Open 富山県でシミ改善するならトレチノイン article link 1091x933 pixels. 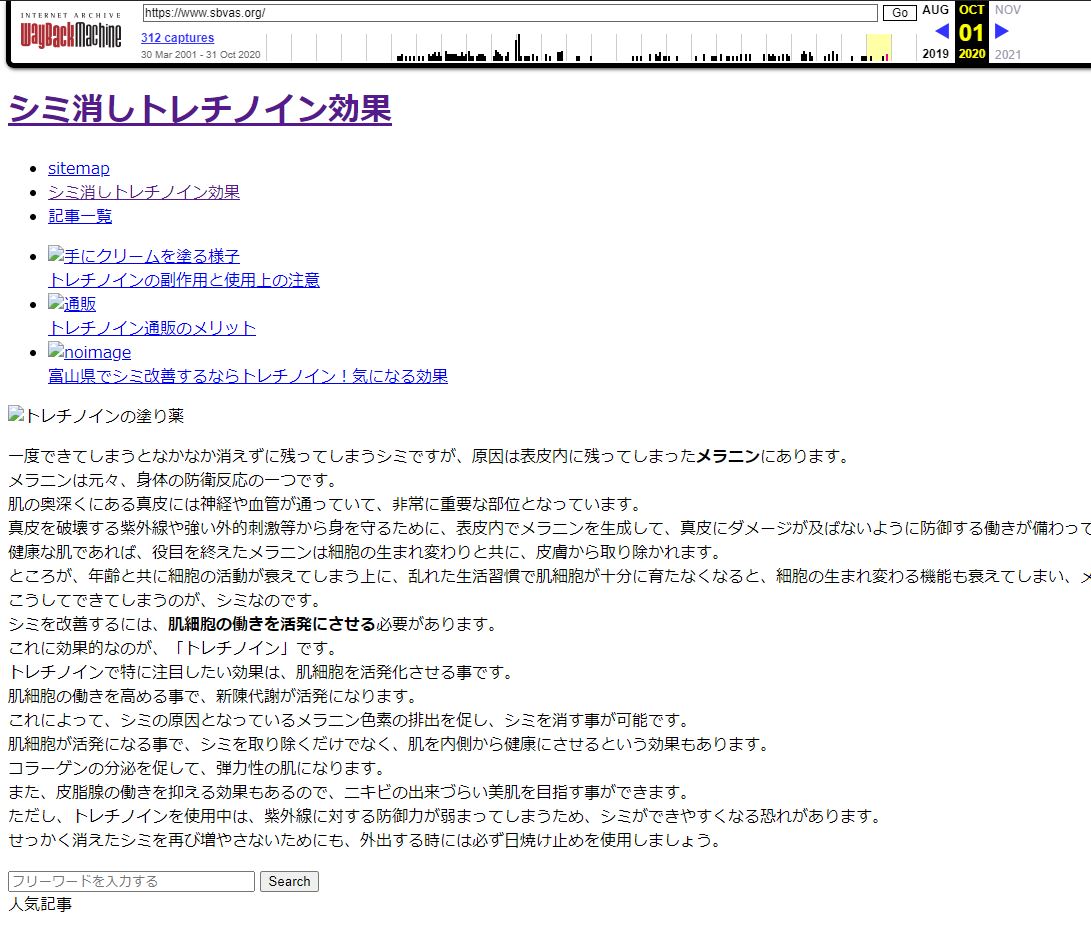pos(248,376)
